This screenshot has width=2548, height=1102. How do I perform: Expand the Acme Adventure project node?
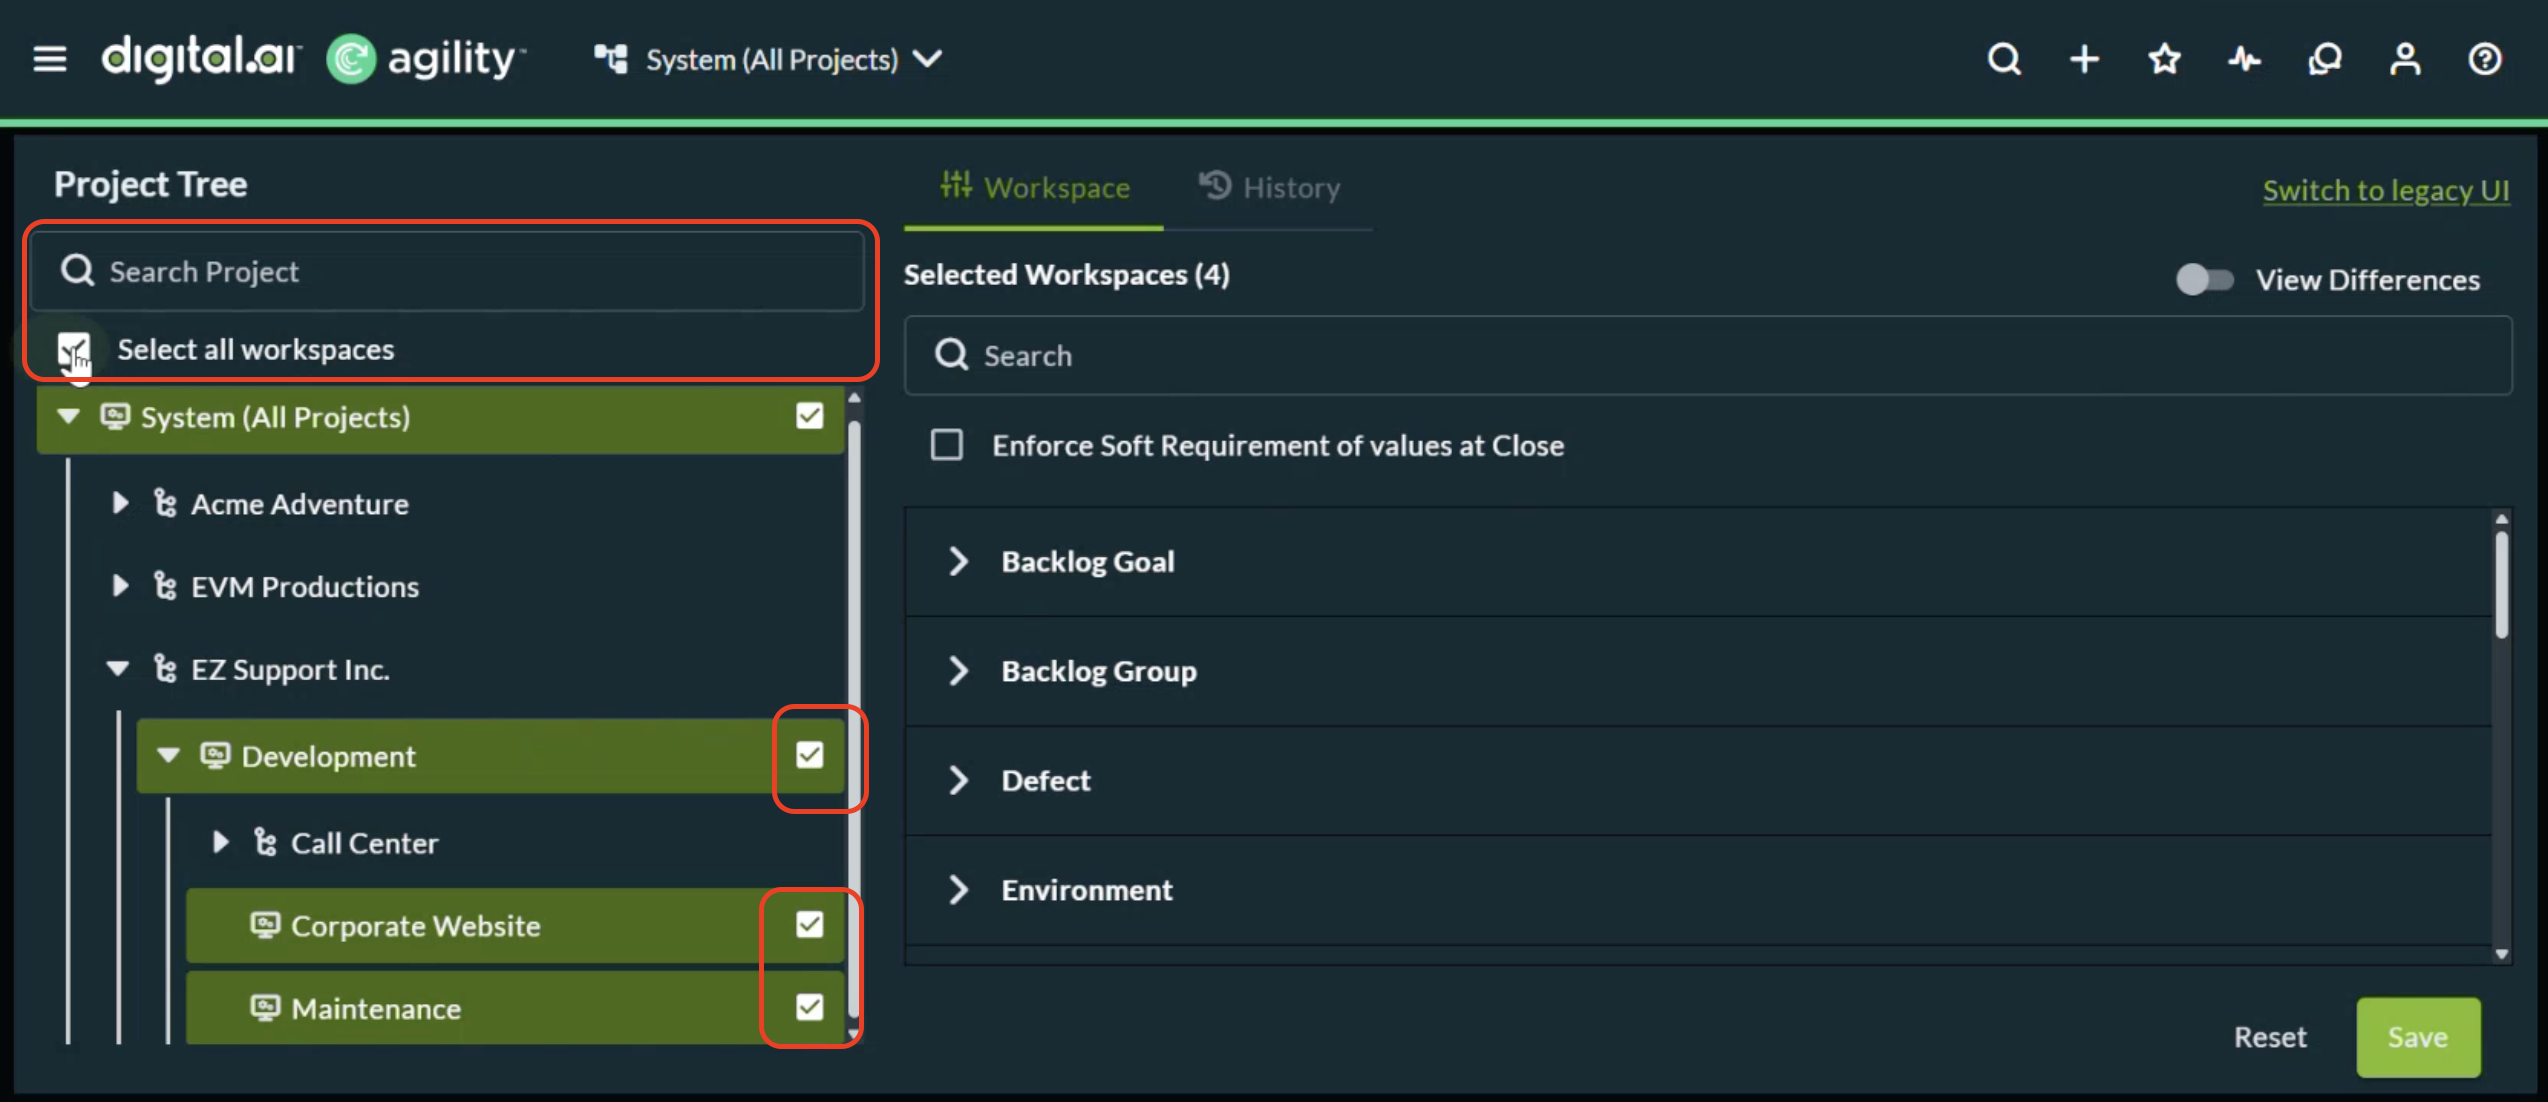pos(120,503)
